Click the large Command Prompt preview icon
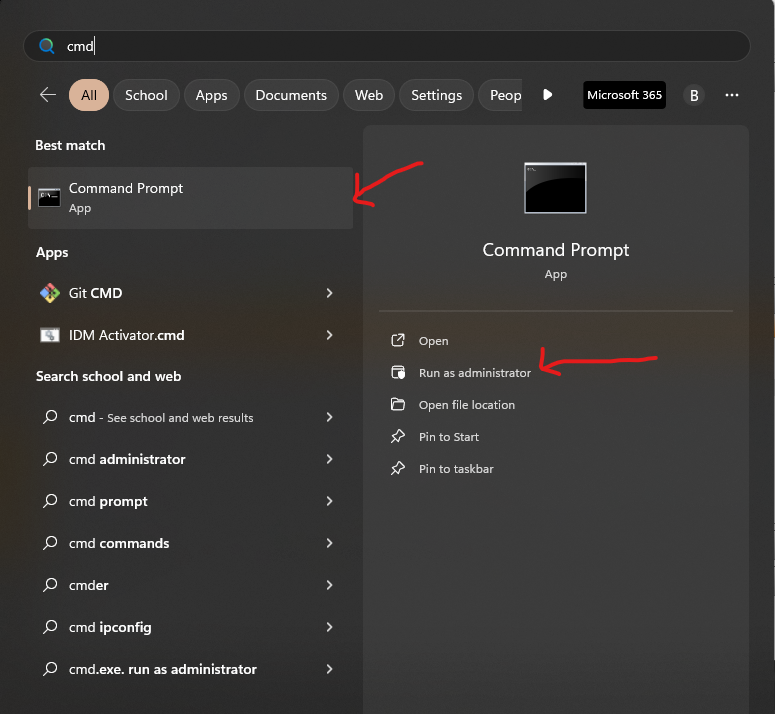The image size is (775, 714). point(555,188)
